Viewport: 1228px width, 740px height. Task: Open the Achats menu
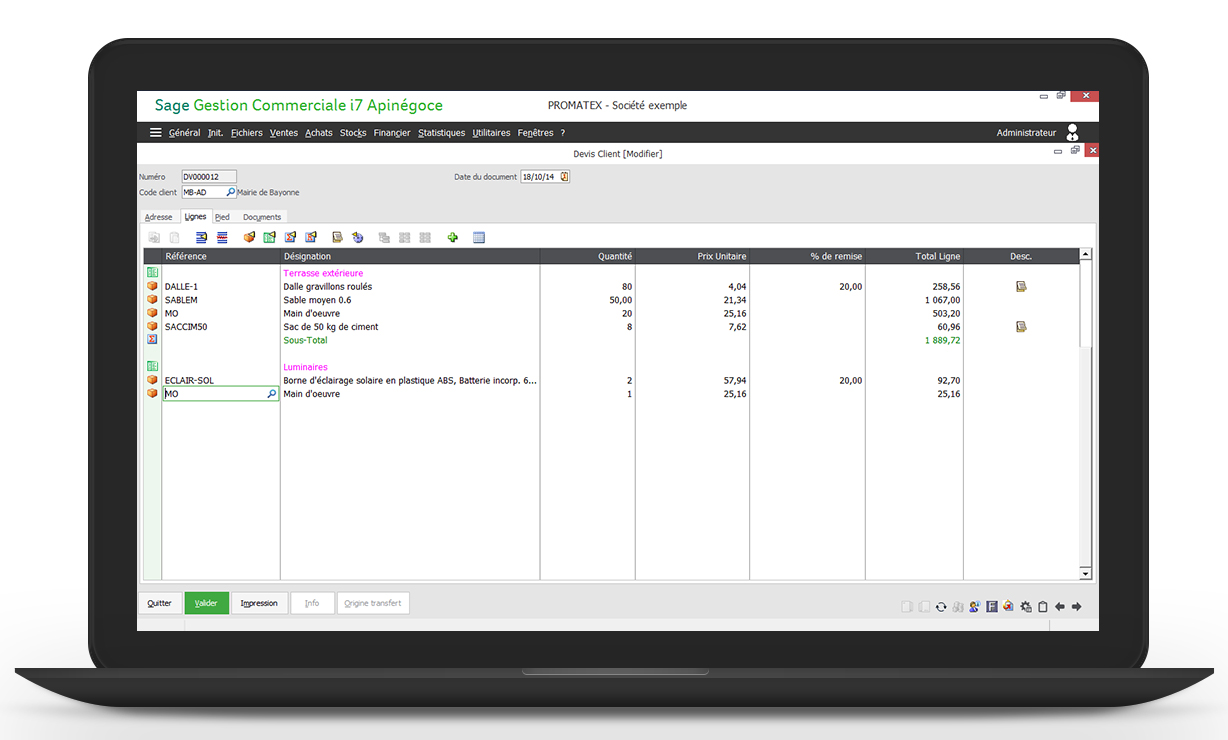[319, 133]
